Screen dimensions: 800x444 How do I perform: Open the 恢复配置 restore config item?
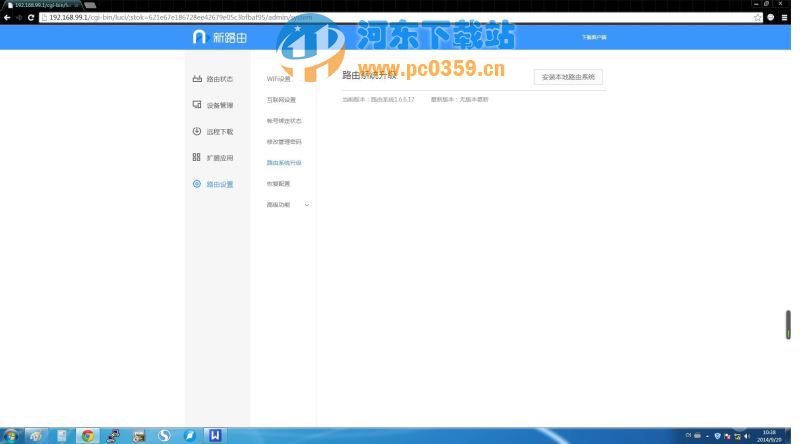(x=278, y=184)
